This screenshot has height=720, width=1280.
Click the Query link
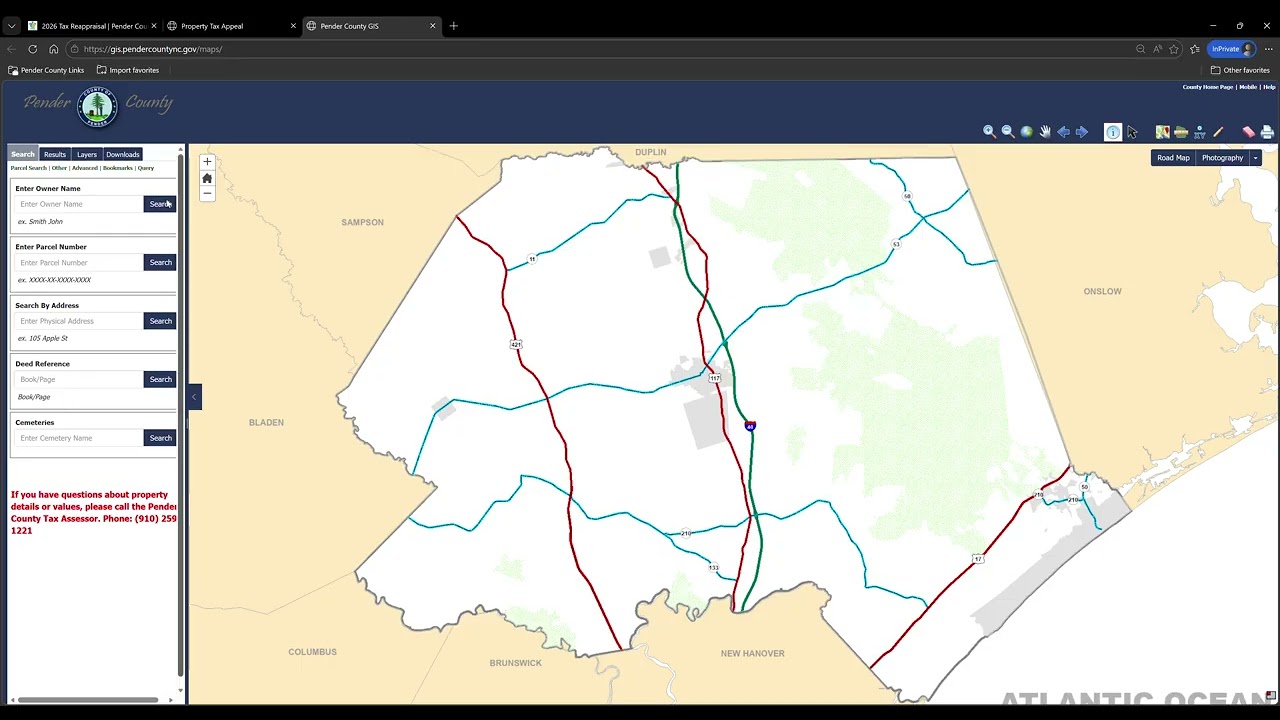146,168
